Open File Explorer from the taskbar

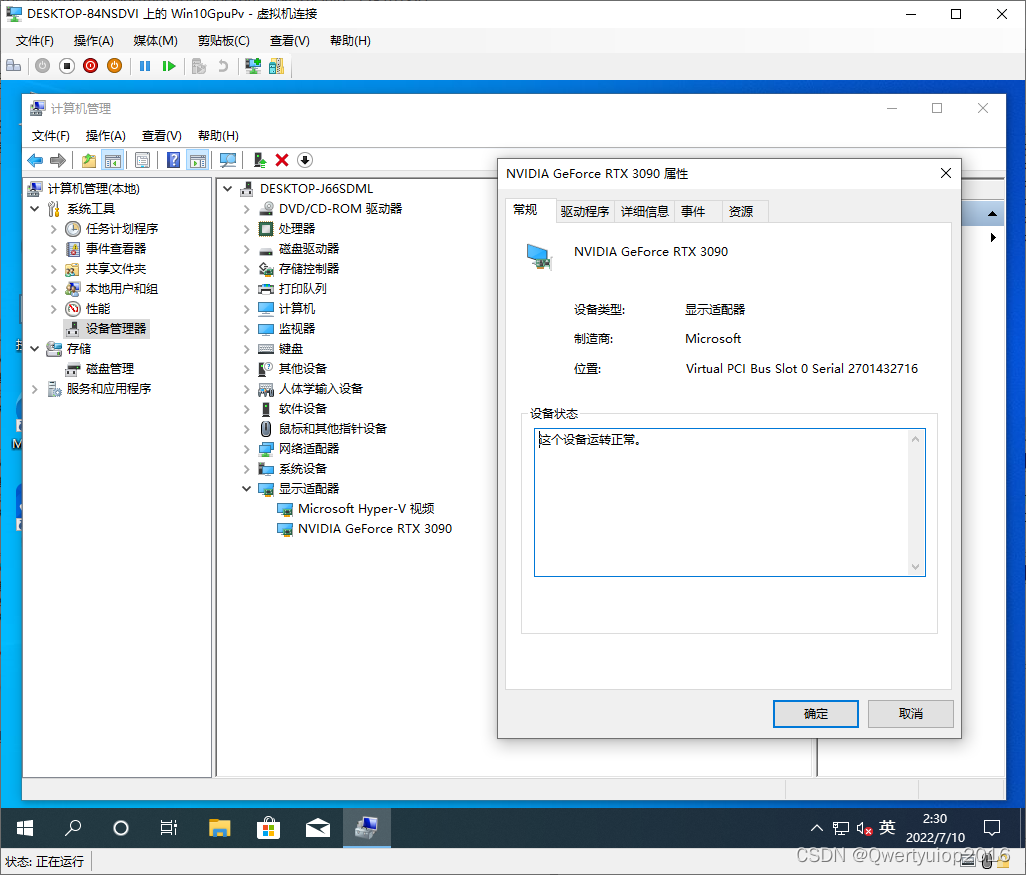220,829
